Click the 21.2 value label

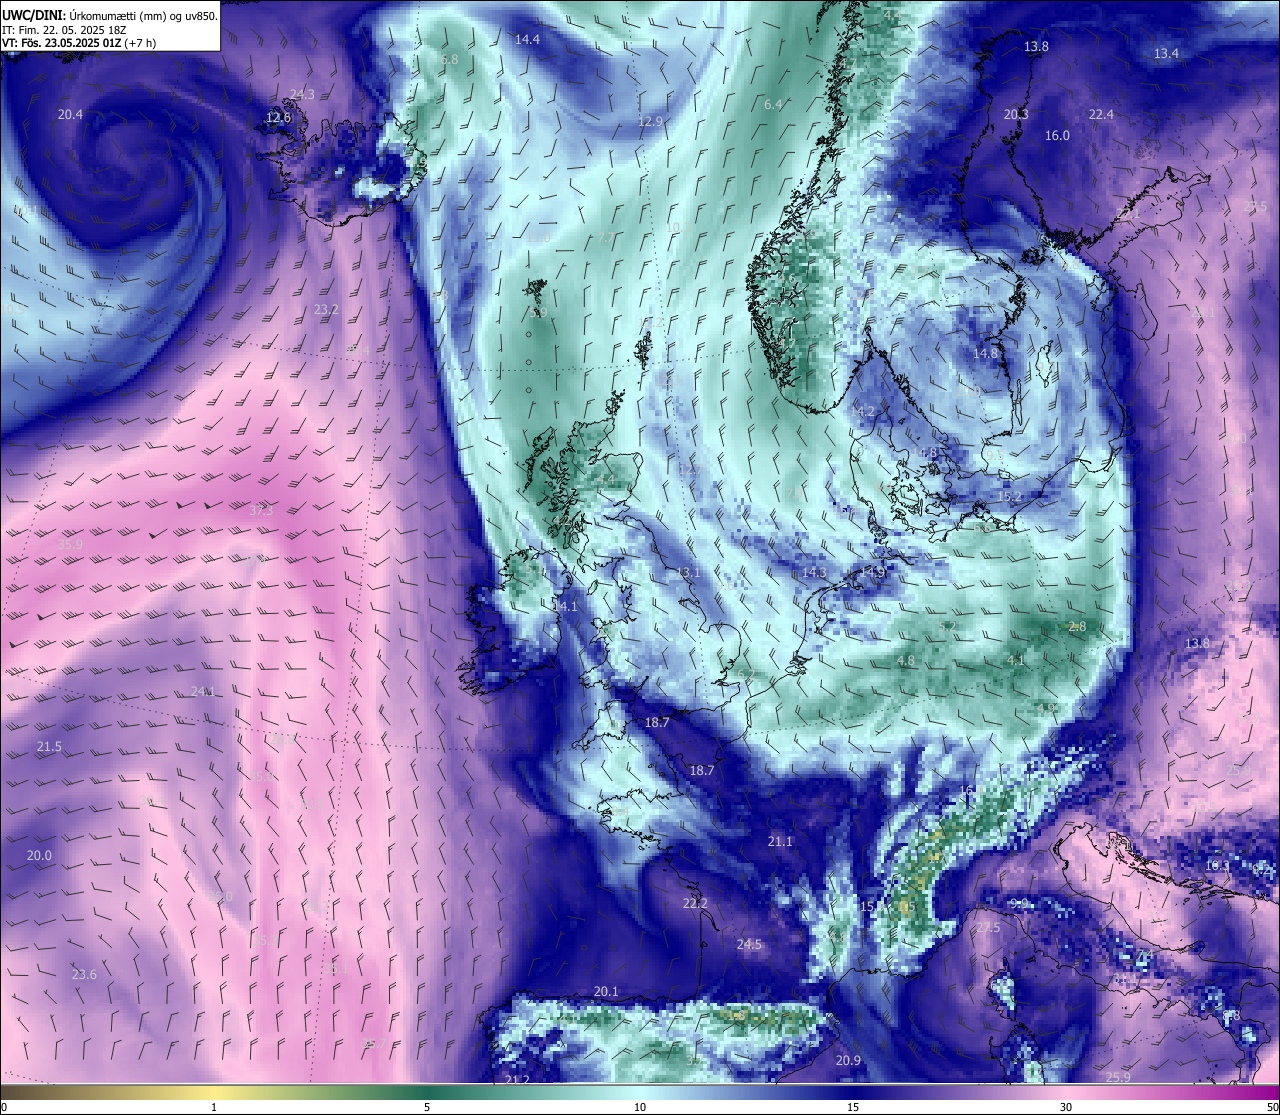pos(517,1080)
